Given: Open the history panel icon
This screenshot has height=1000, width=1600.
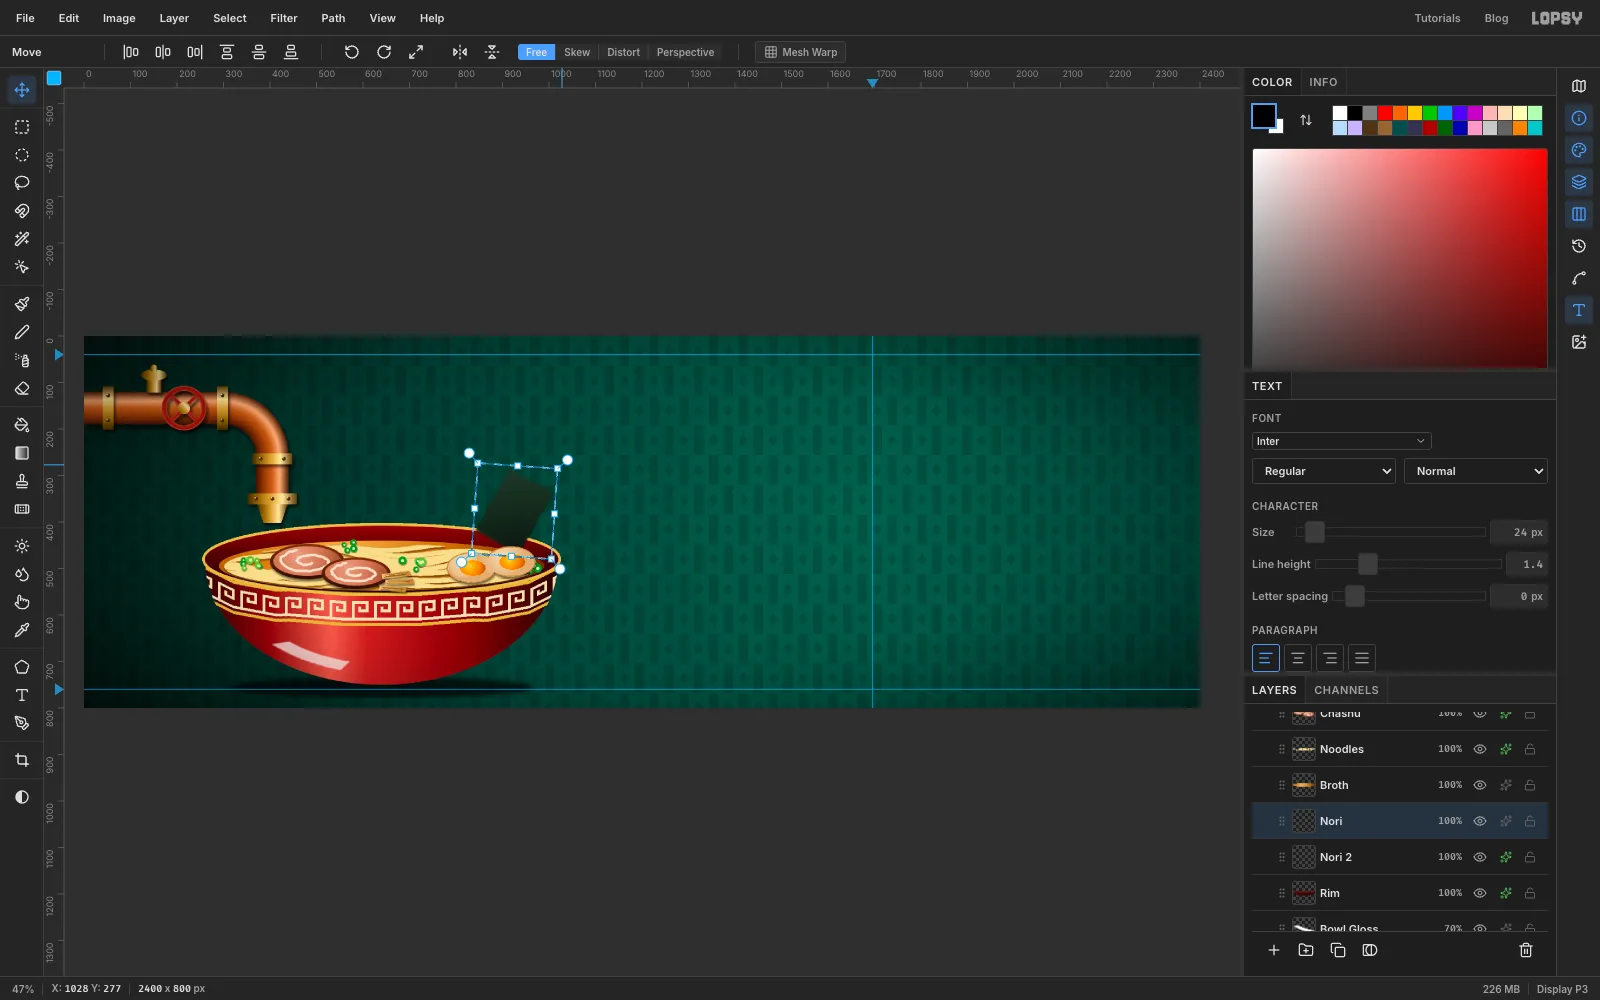Looking at the screenshot, I should 1579,246.
